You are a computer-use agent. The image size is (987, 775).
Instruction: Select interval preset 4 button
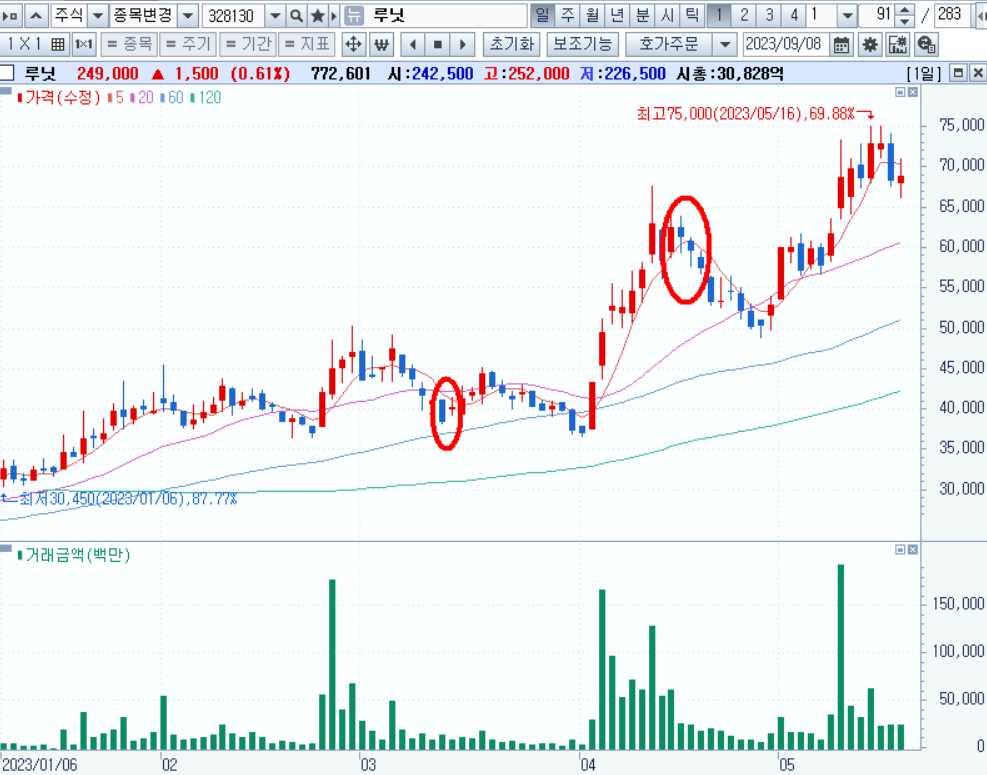(x=793, y=15)
